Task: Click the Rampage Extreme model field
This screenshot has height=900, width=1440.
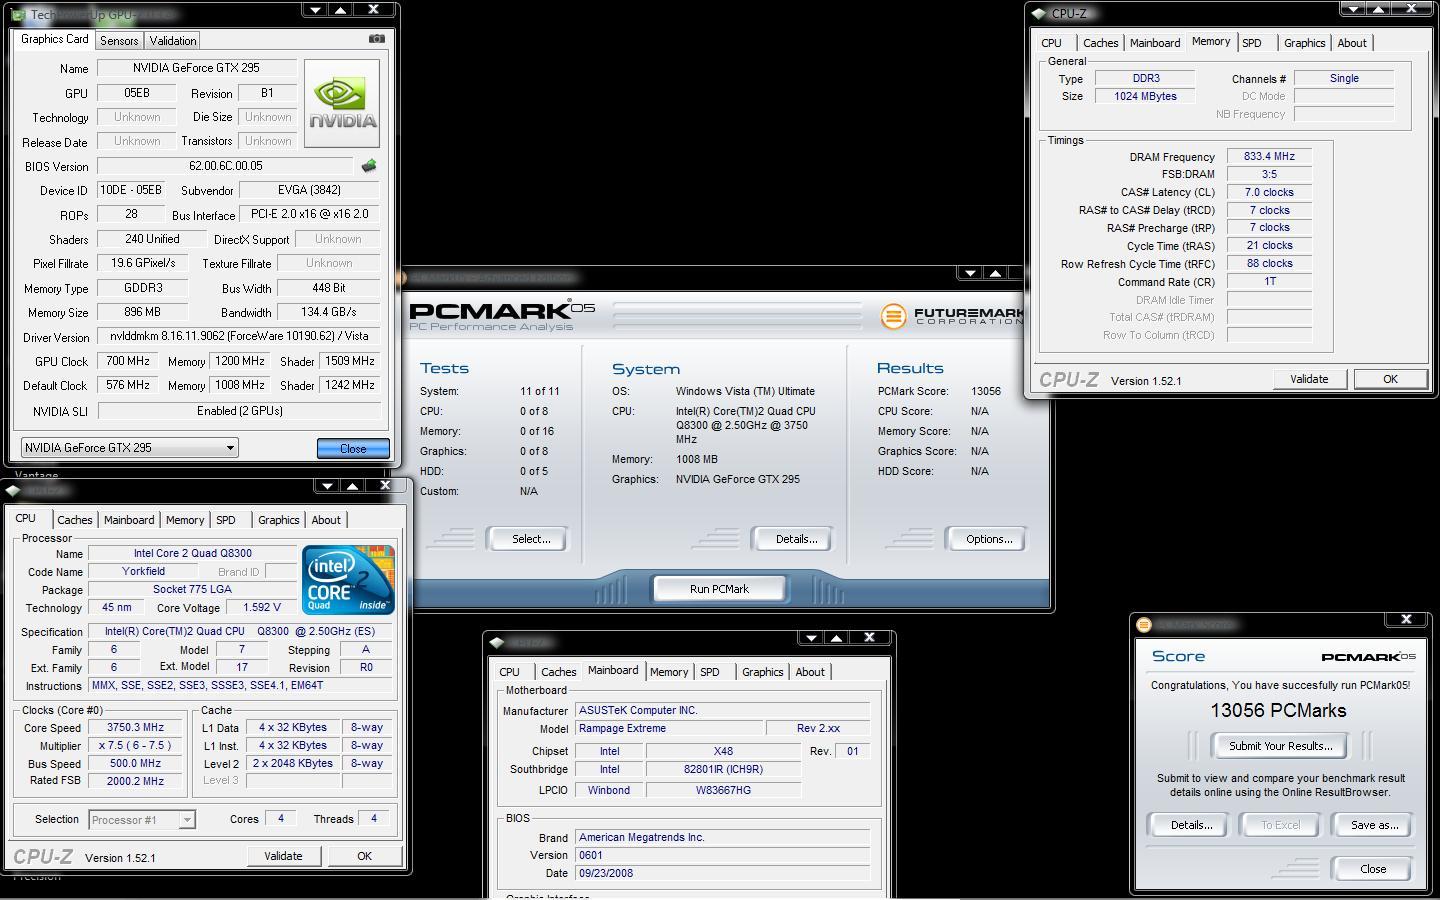Action: [x=669, y=729]
